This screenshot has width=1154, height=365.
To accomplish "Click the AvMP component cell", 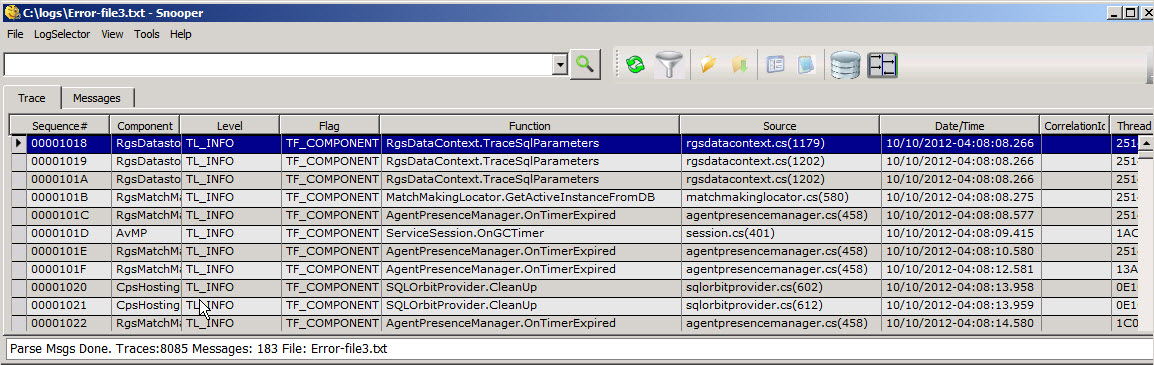I will point(145,233).
